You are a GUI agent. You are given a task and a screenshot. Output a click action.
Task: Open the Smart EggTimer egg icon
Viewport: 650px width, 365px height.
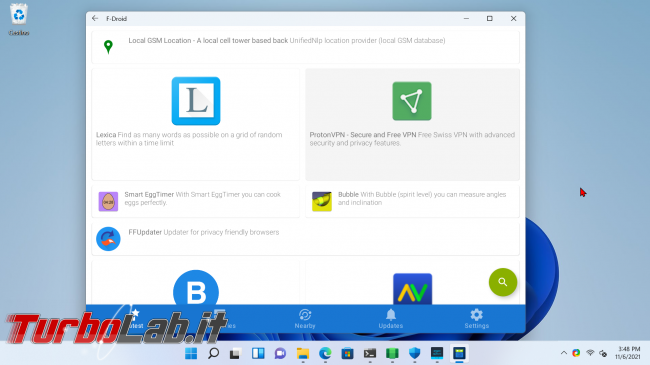click(108, 202)
